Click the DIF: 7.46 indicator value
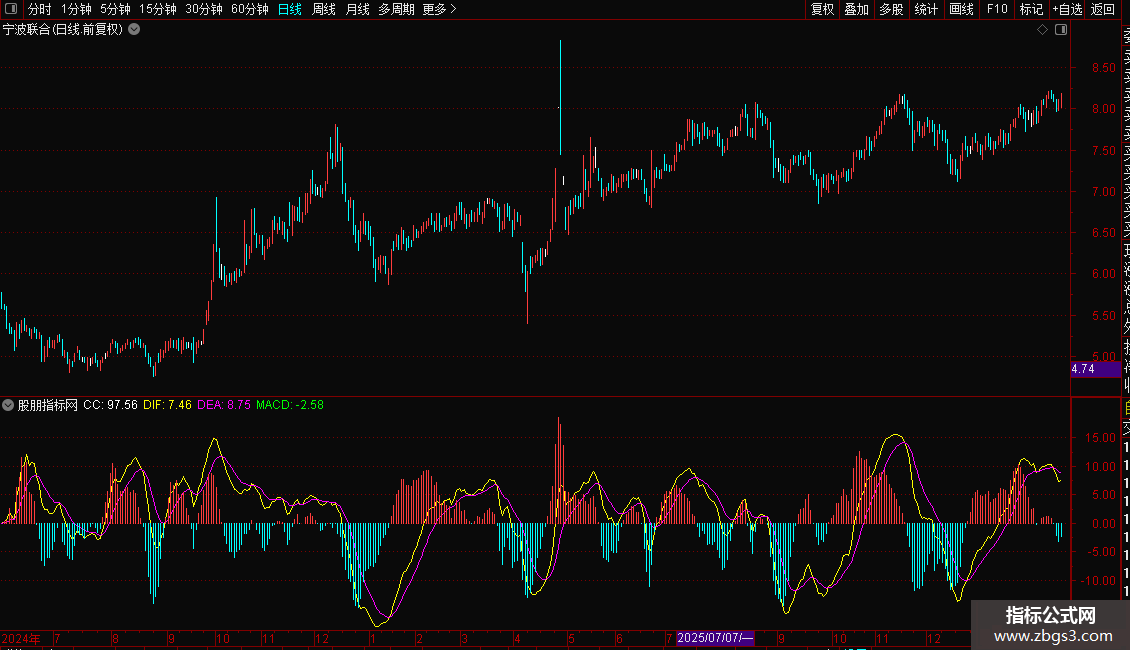This screenshot has height=650, width=1130. pyautogui.click(x=167, y=405)
